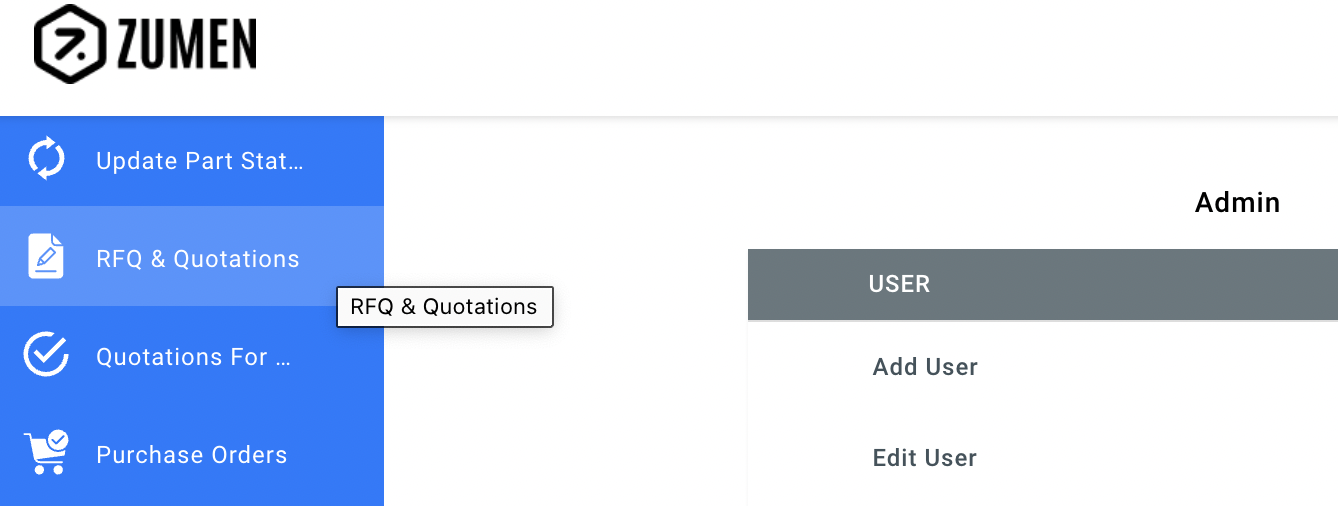Select the RFQ & Quotations sidebar label
Screen dimensions: 1338x506
[198, 259]
